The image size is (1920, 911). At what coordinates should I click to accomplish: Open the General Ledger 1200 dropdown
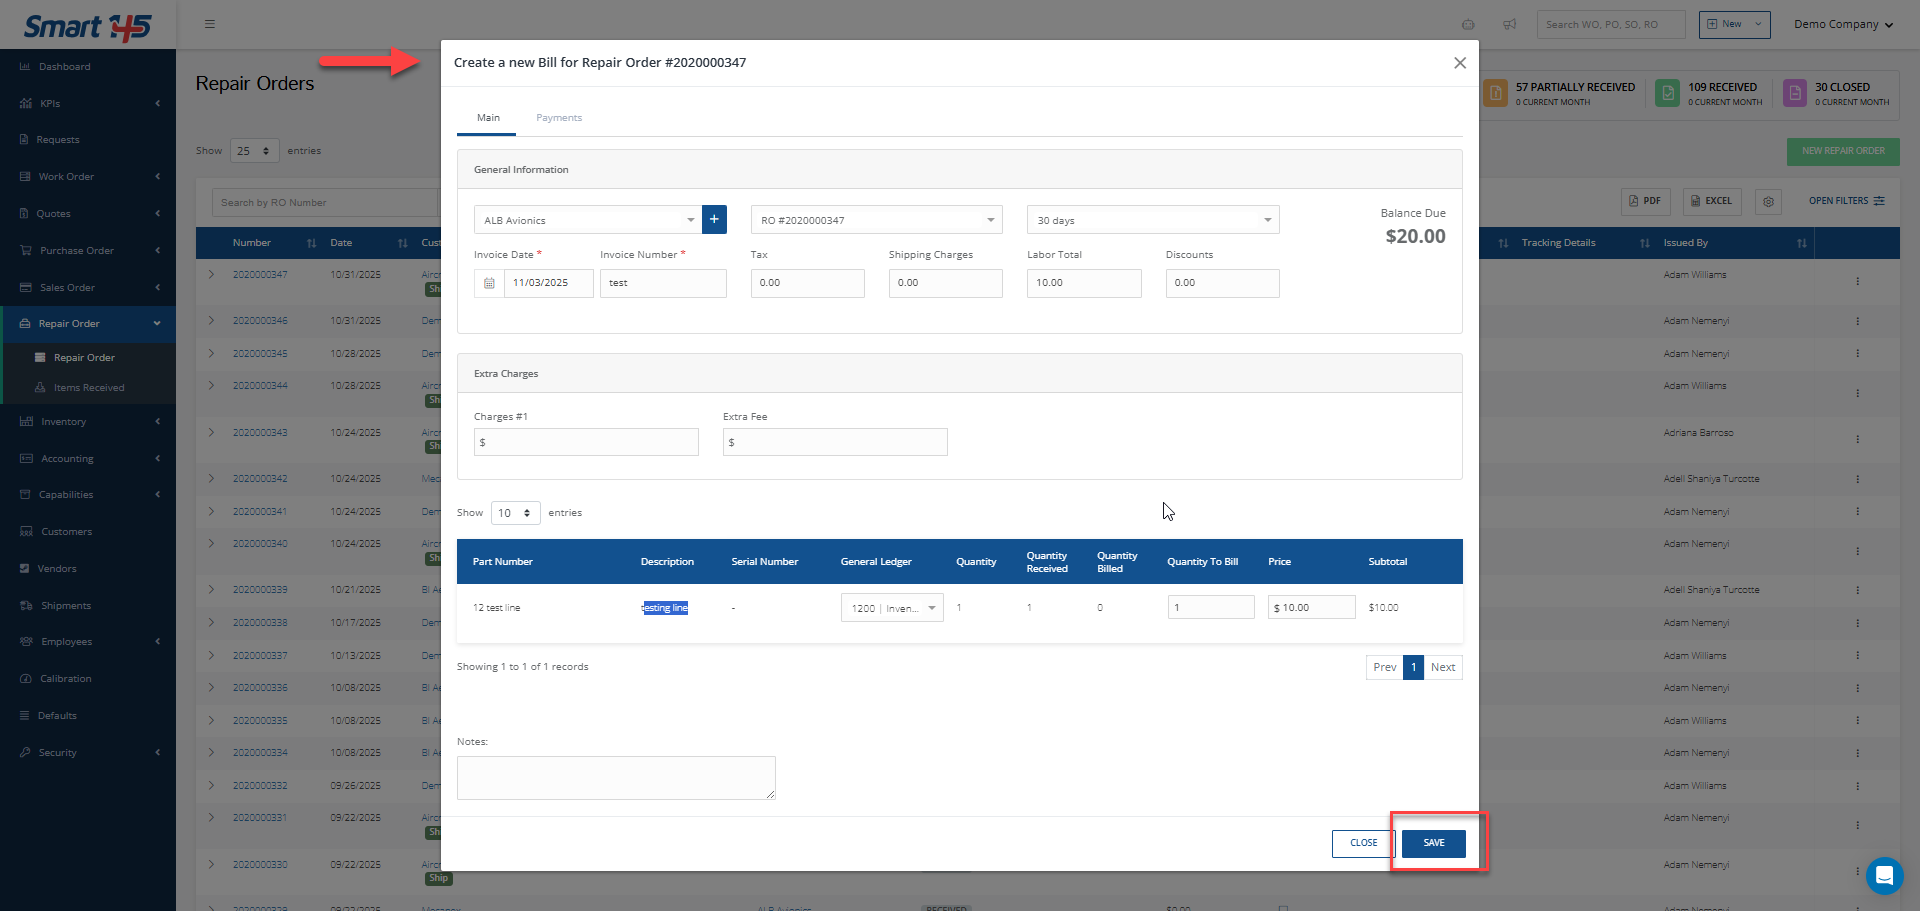click(x=892, y=608)
